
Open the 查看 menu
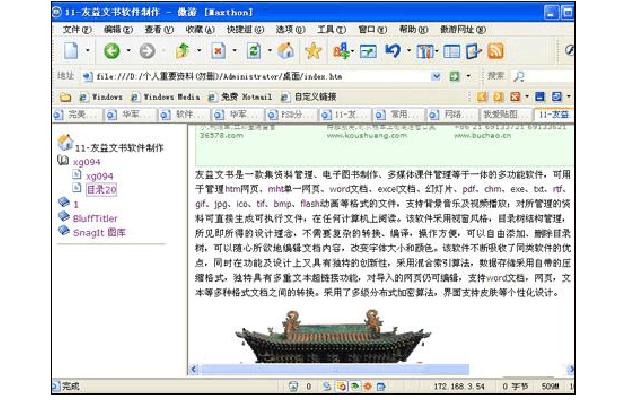pos(159,29)
